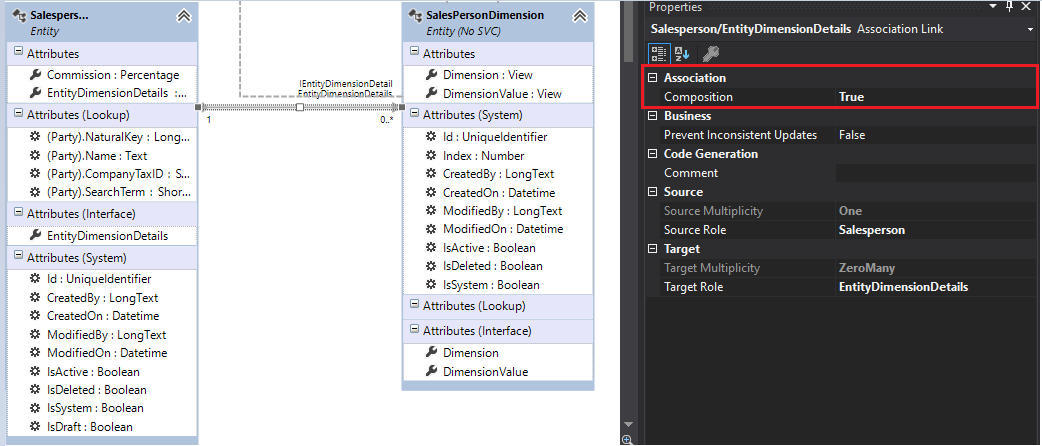Collapse the Target property category
Screen dimensions: 1042x446
tap(653, 249)
